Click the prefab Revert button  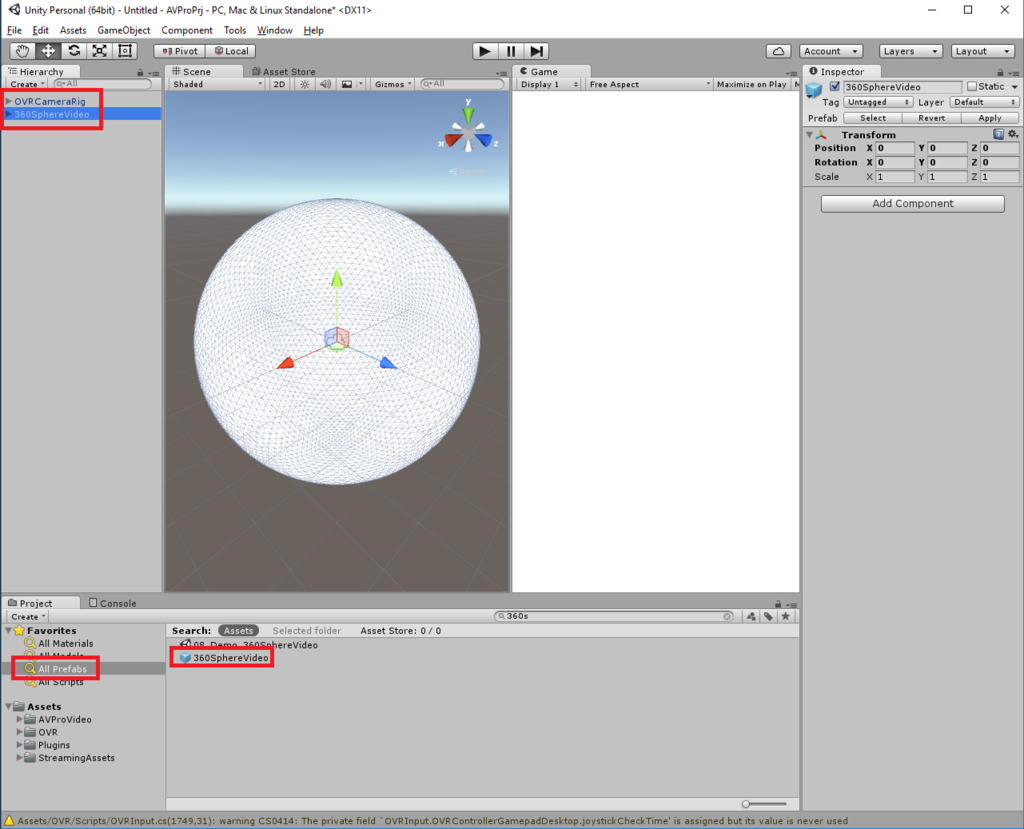[x=931, y=118]
